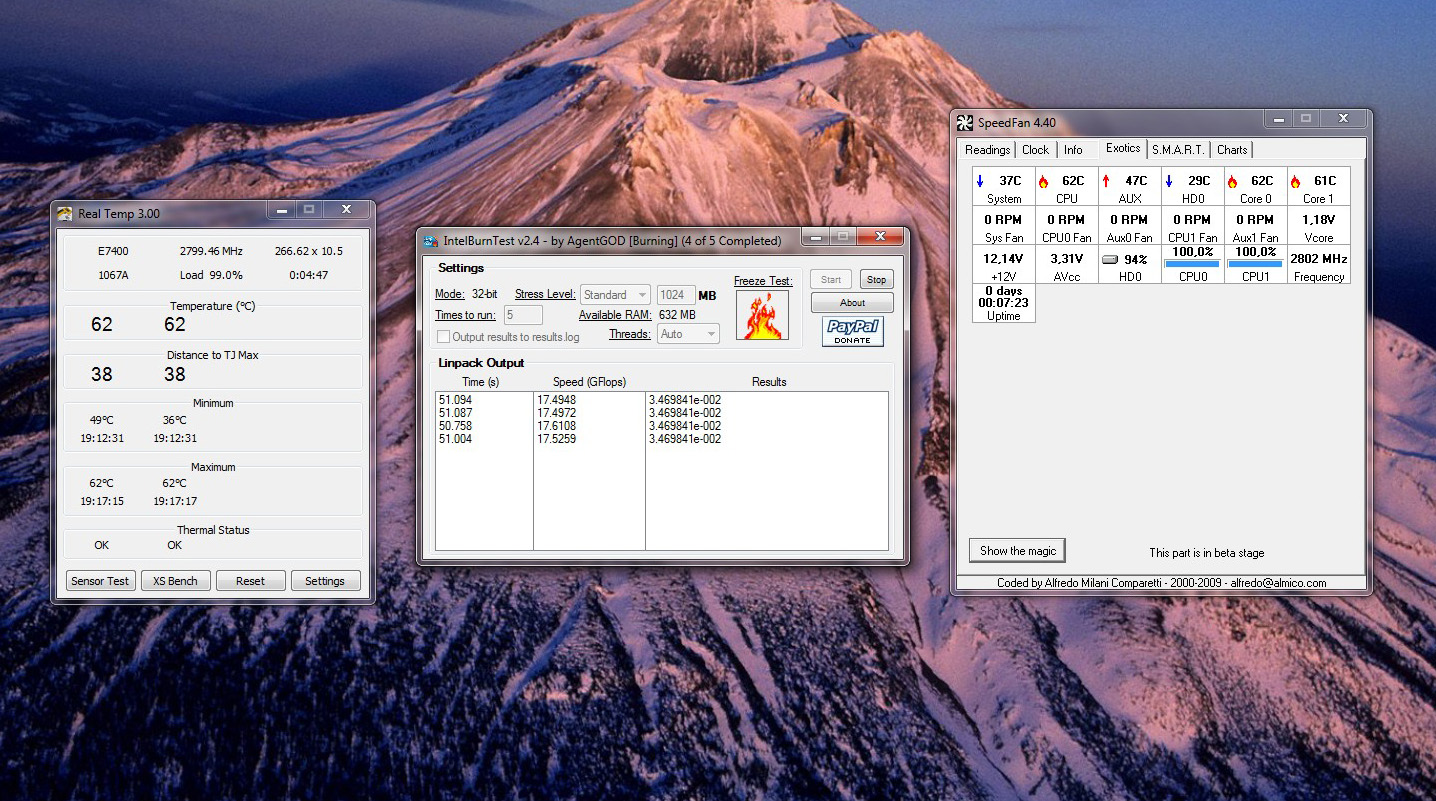Maximize the Real Temp window
Screen dimensions: 1436x801
click(309, 209)
